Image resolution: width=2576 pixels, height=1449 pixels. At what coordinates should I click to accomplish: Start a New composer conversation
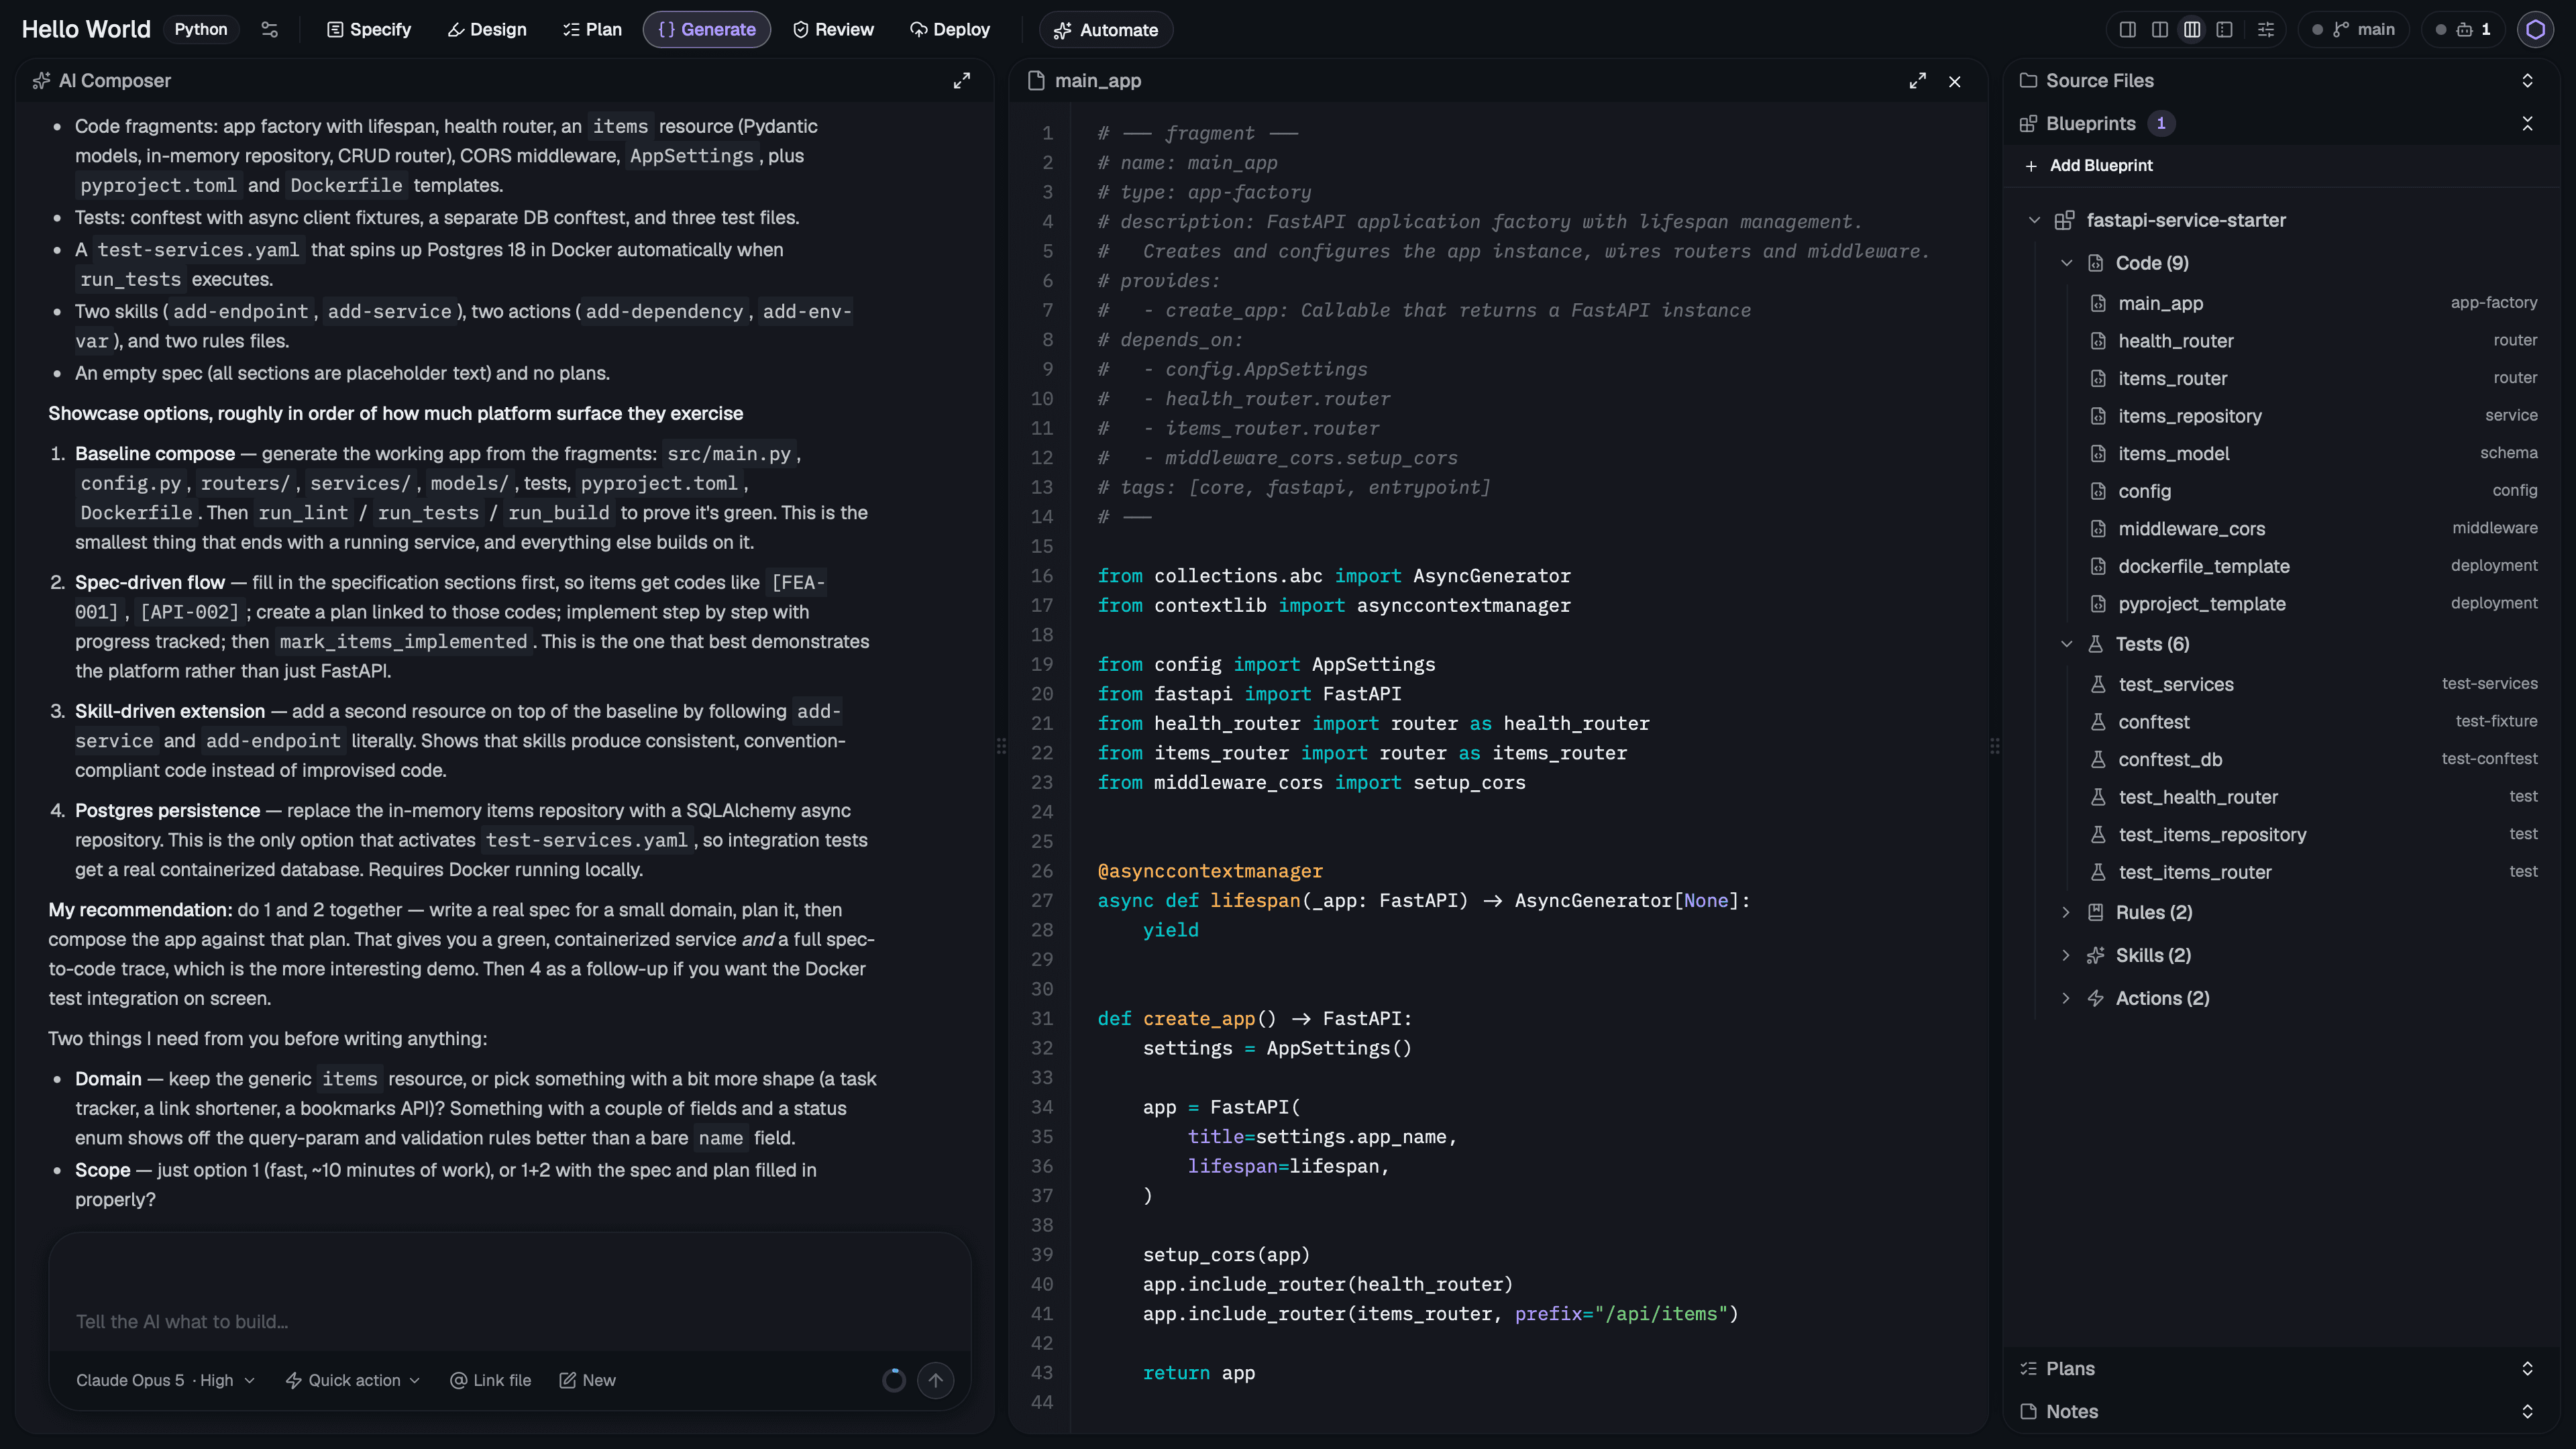(587, 1380)
